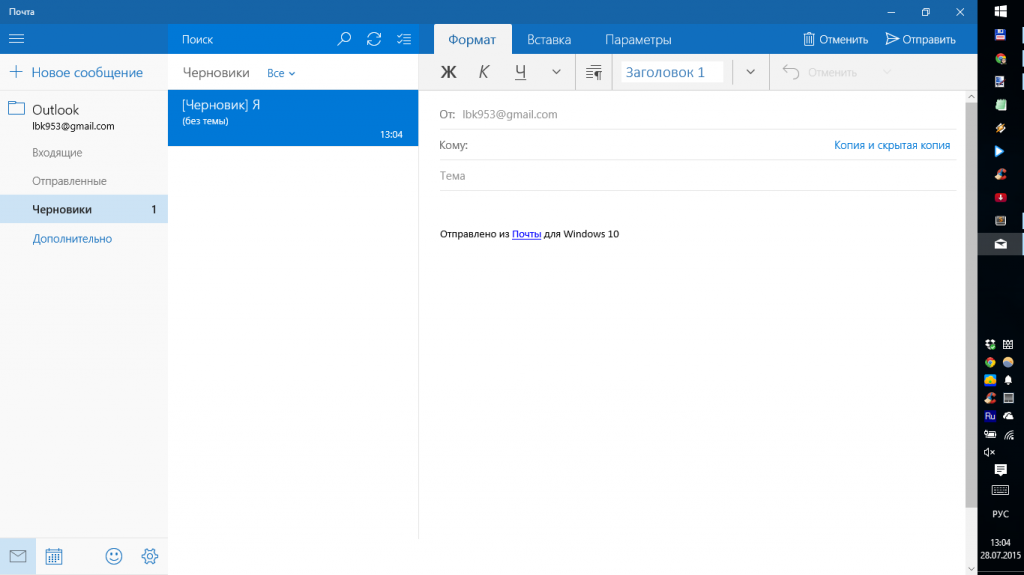Image resolution: width=1024 pixels, height=575 pixels.
Task: Switch to the Вставка tab
Action: (549, 40)
